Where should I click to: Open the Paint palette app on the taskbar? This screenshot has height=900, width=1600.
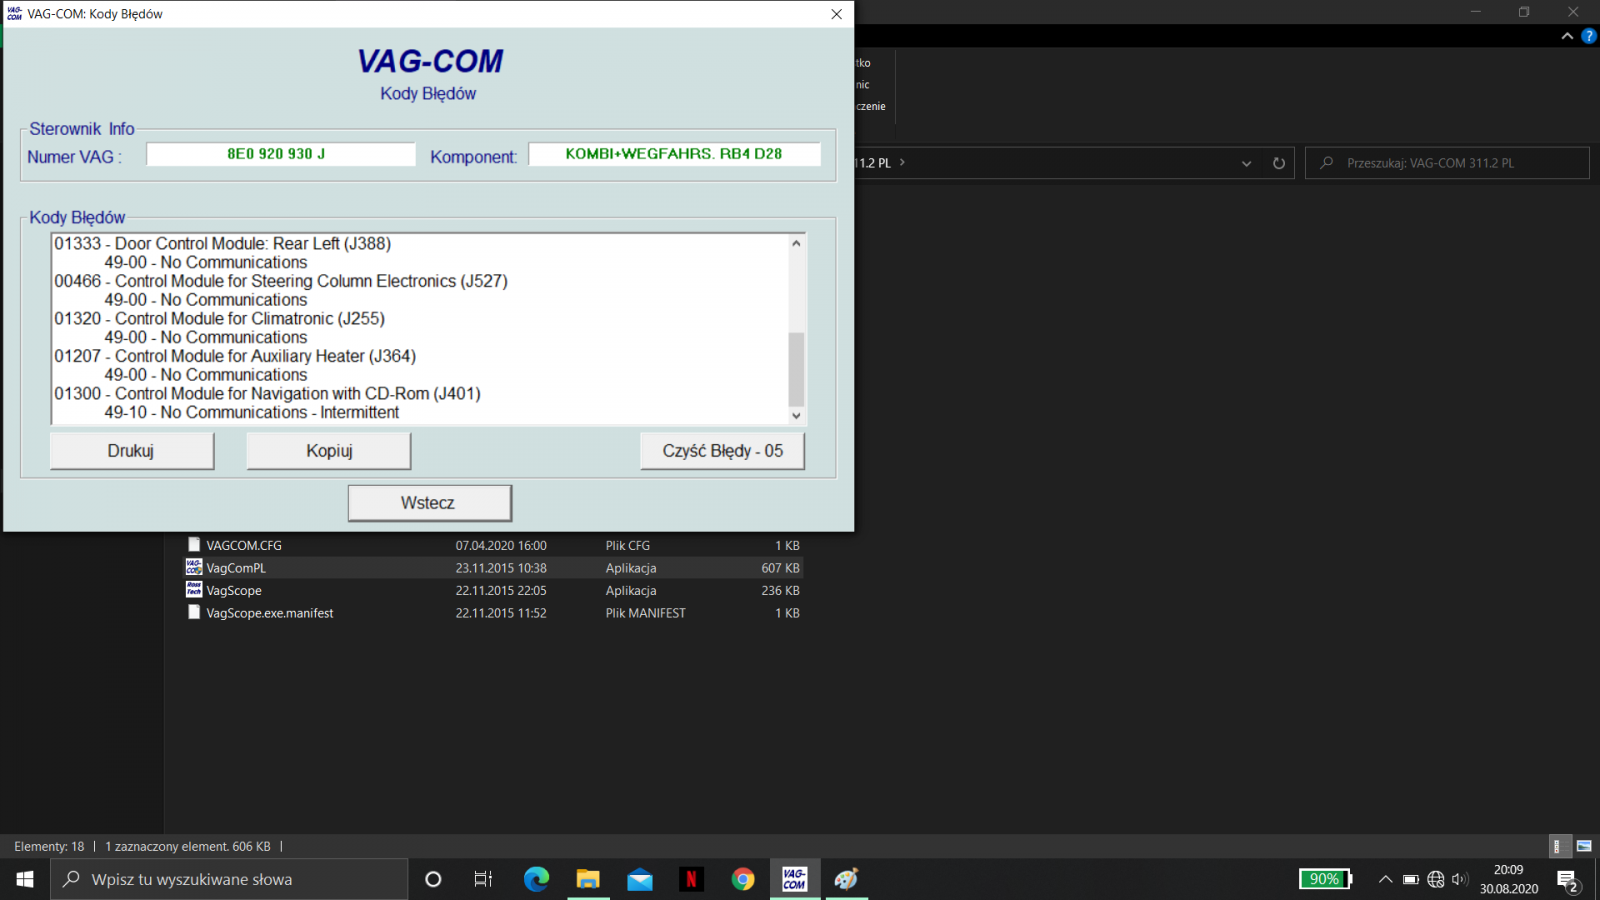click(847, 879)
